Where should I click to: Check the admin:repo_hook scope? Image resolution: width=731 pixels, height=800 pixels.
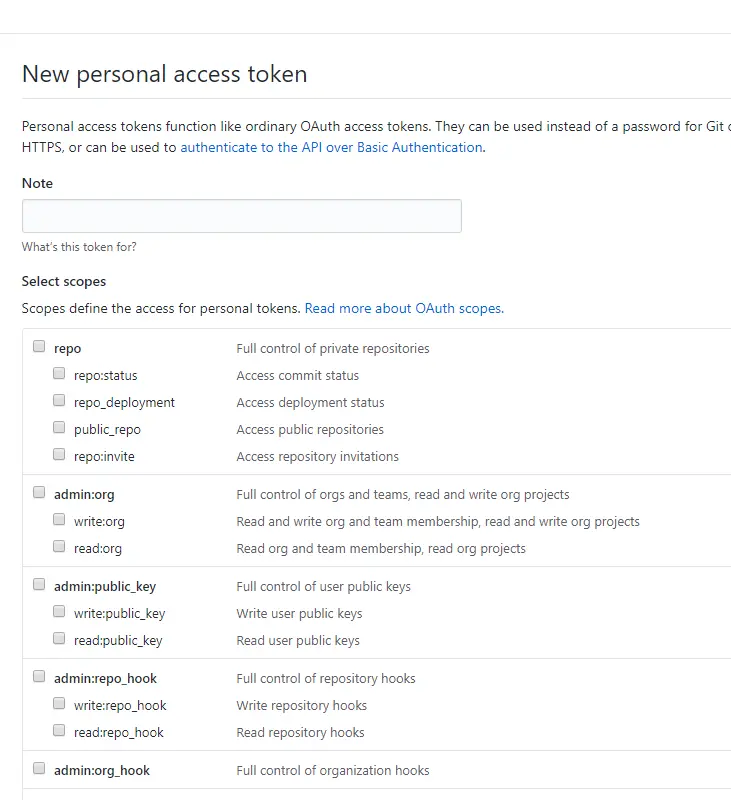click(38, 675)
